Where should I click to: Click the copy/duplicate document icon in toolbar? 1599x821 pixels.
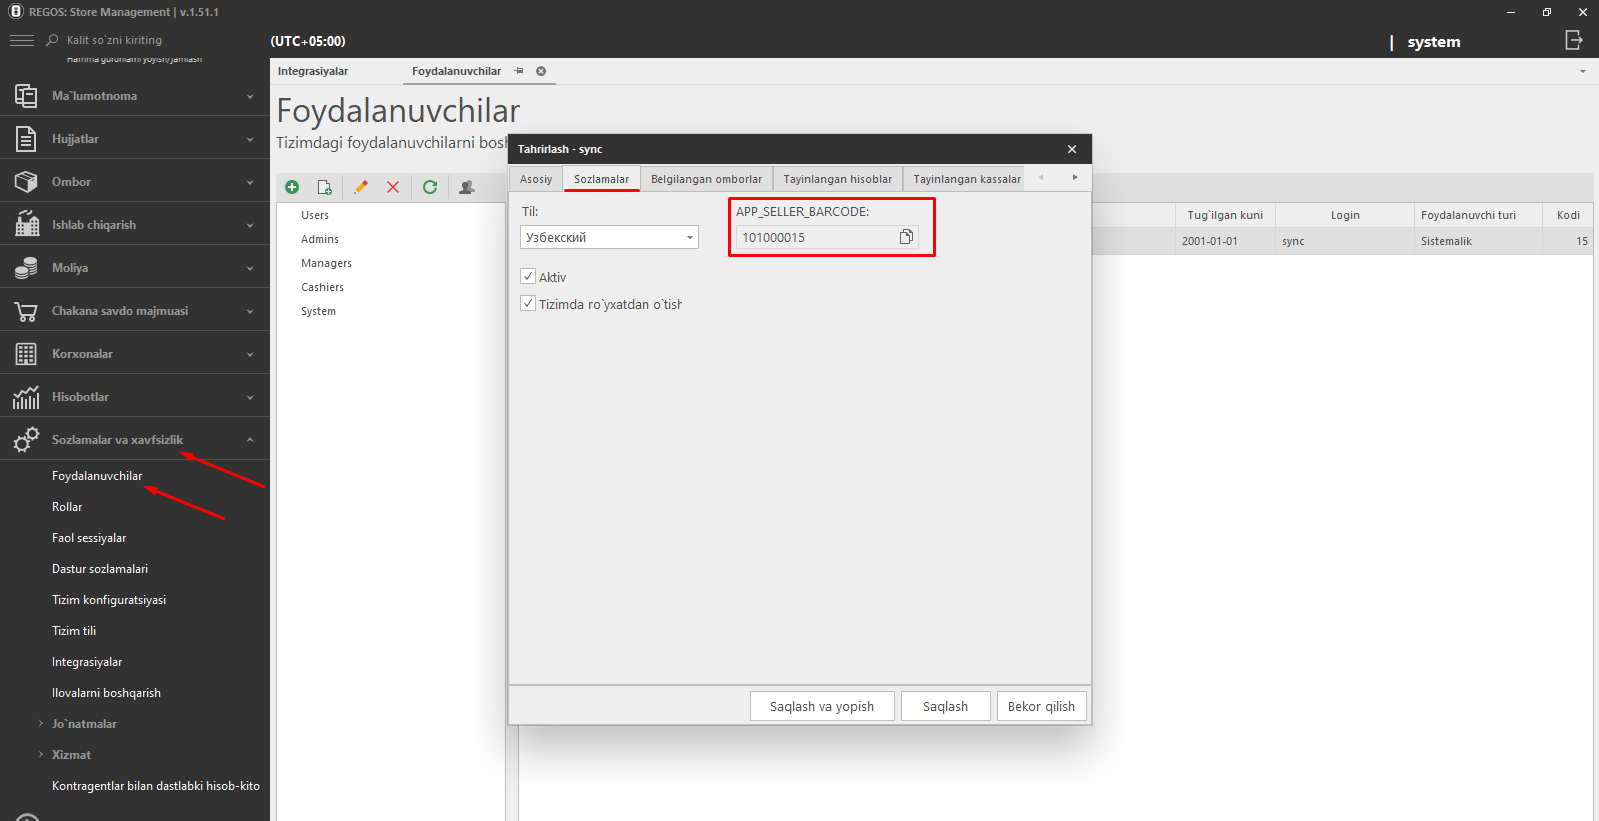[325, 187]
